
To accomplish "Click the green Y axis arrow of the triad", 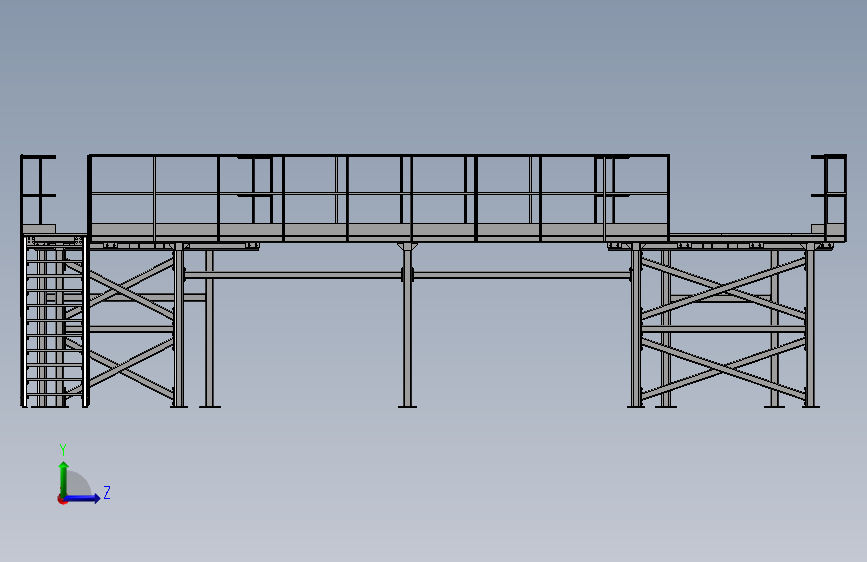I will point(64,478).
